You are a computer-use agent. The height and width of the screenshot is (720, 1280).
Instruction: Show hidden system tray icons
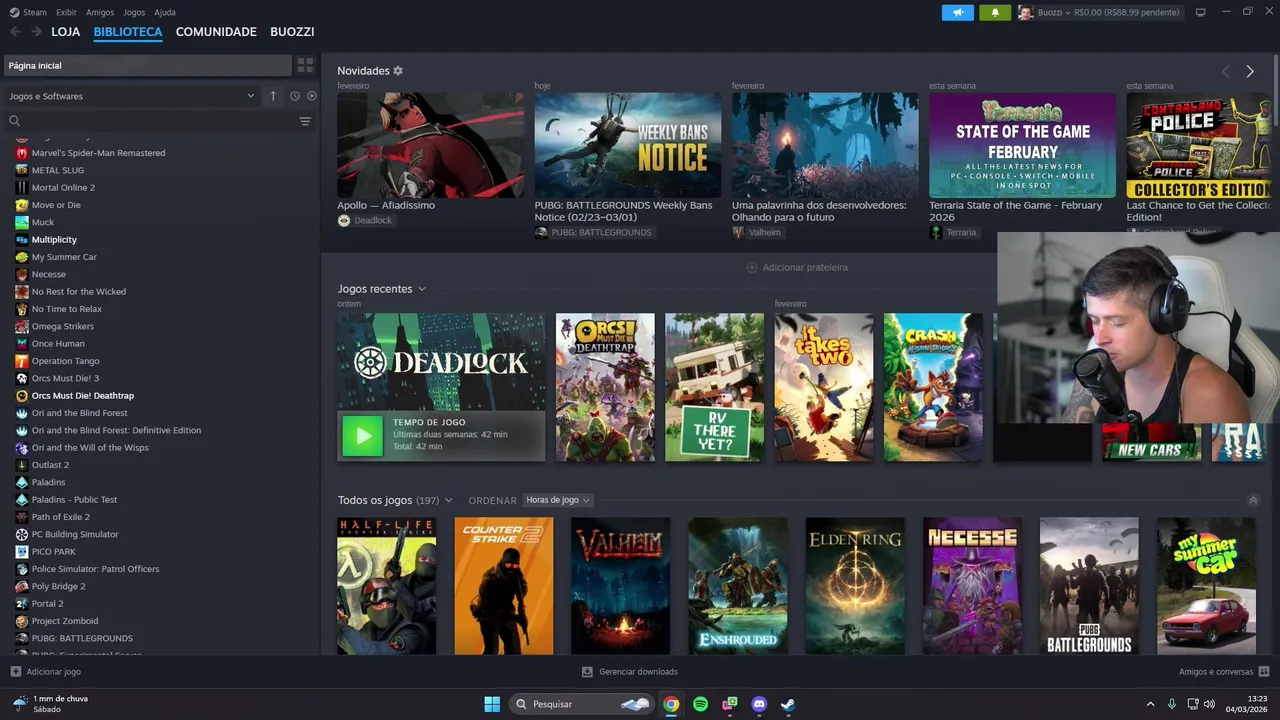pos(1150,704)
